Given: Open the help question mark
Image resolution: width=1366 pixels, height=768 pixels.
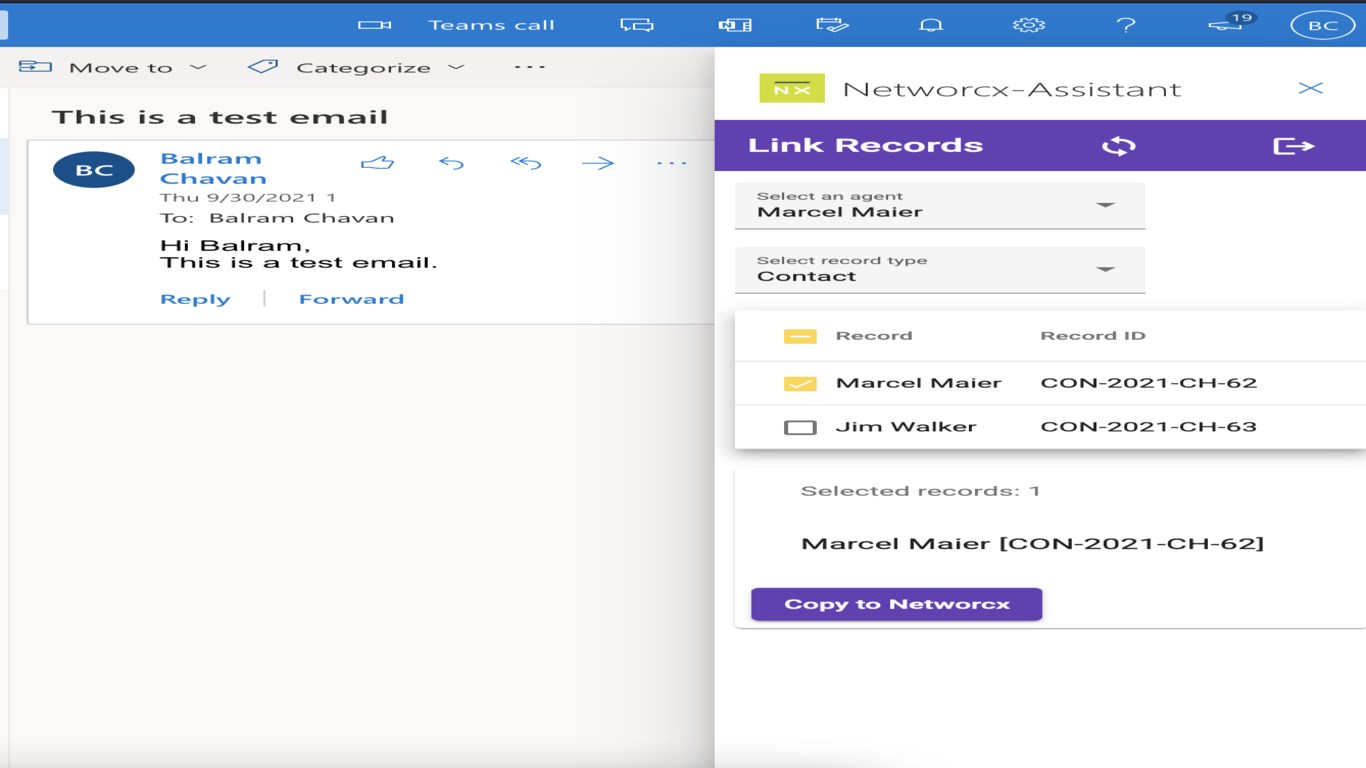Looking at the screenshot, I should (x=1126, y=25).
